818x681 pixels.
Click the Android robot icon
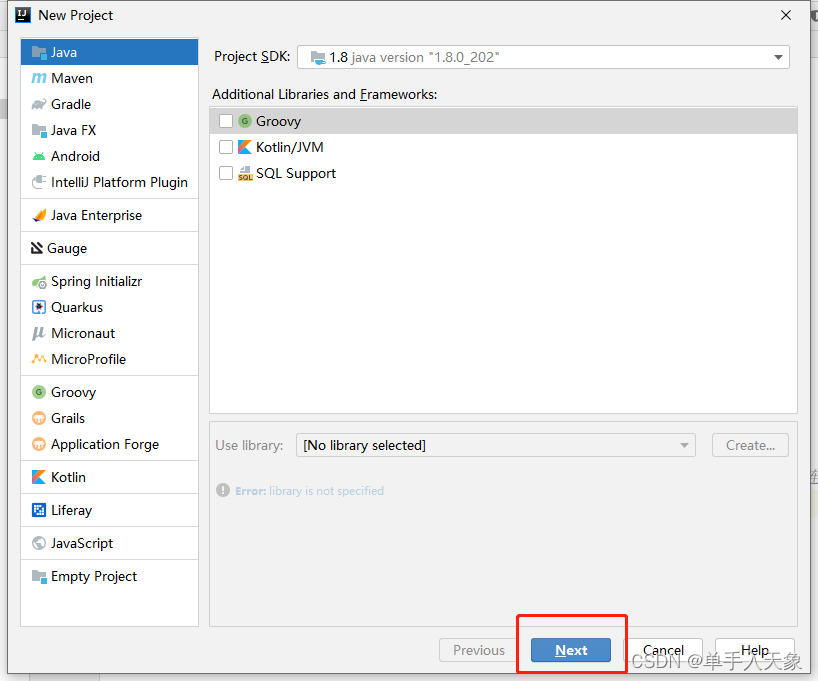(x=39, y=156)
